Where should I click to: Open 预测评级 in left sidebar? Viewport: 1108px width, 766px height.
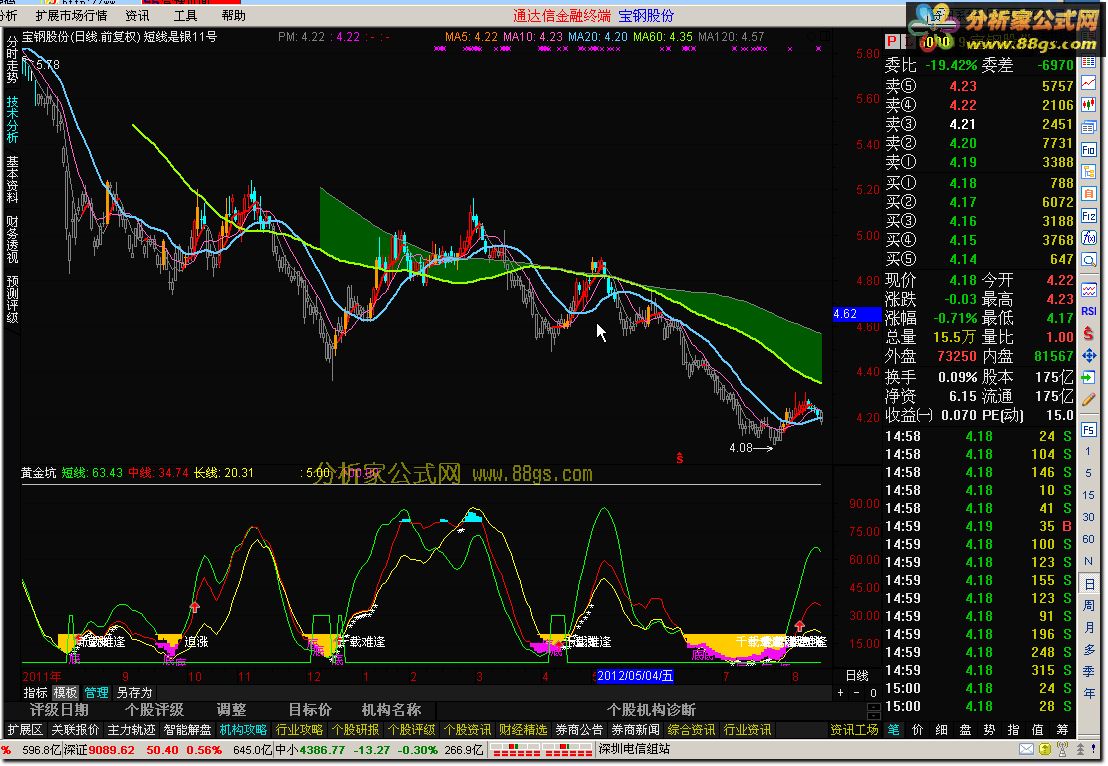[12, 299]
